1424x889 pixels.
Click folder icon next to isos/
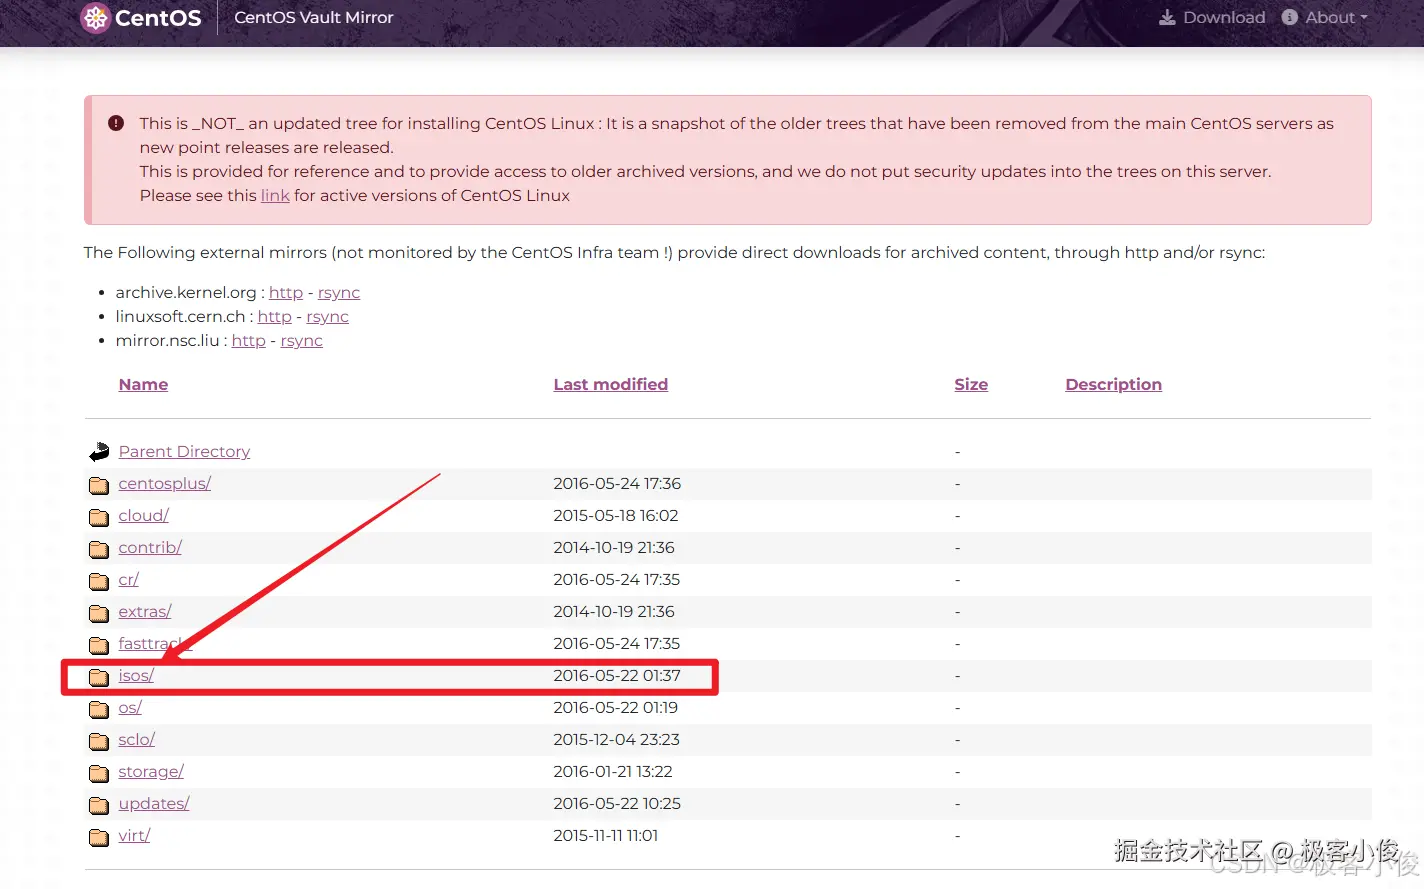click(x=99, y=677)
